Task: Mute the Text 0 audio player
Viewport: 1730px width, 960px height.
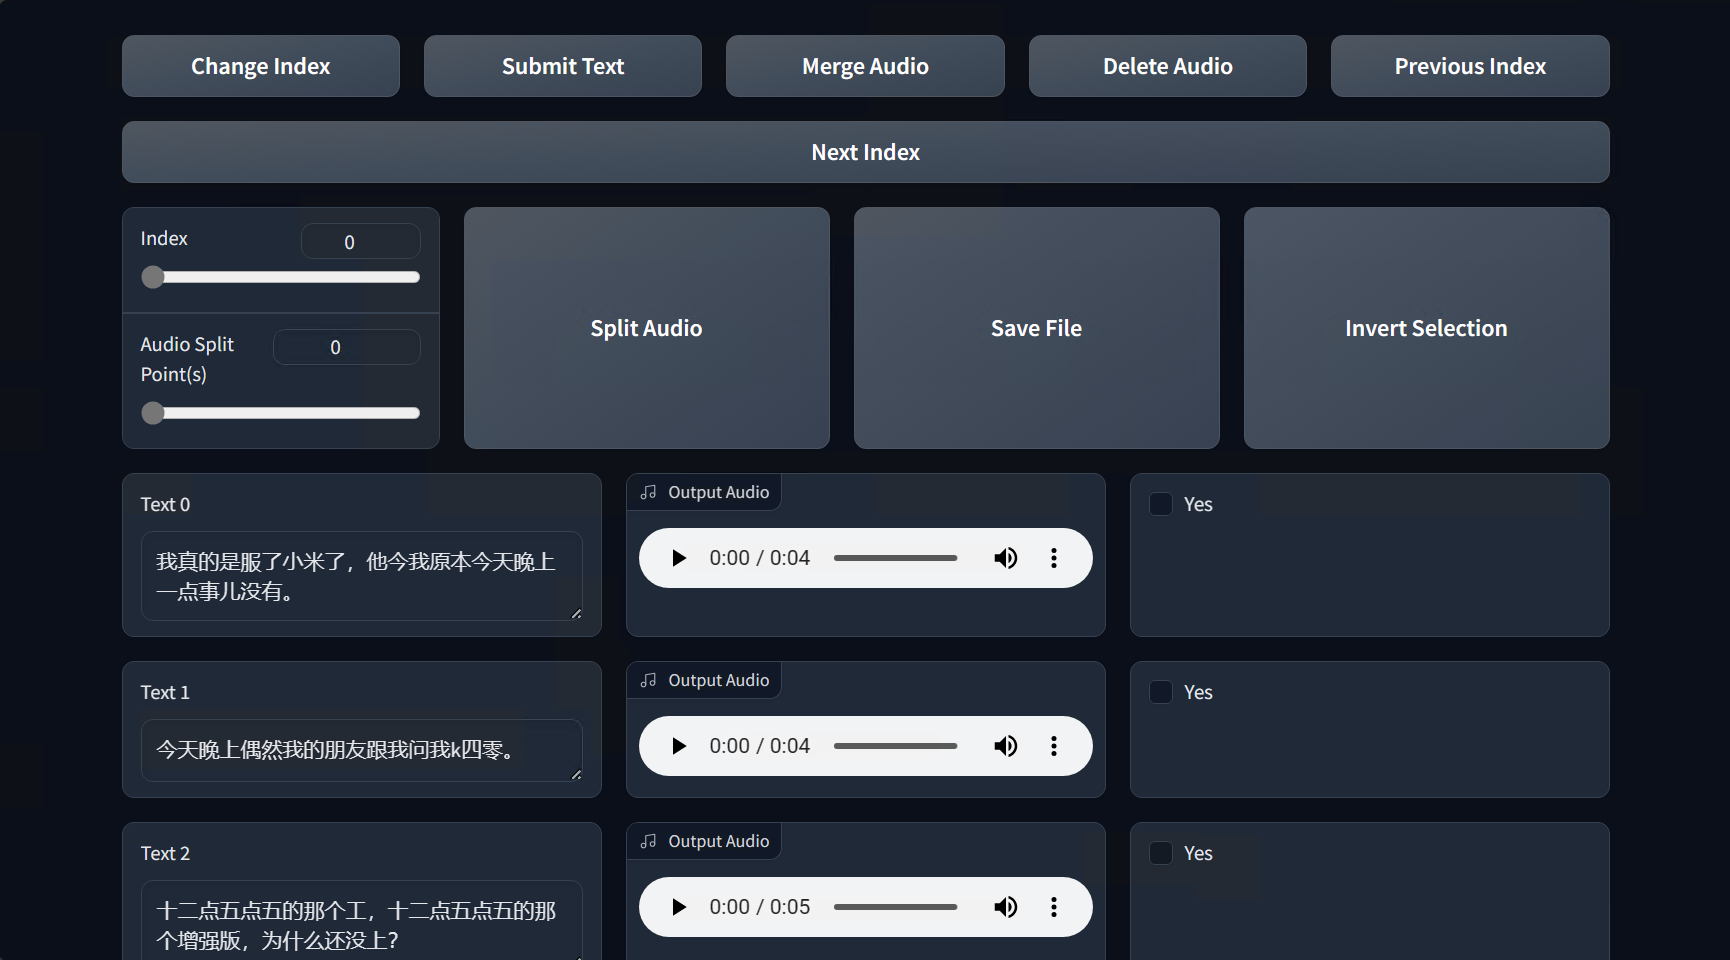Action: [1005, 558]
